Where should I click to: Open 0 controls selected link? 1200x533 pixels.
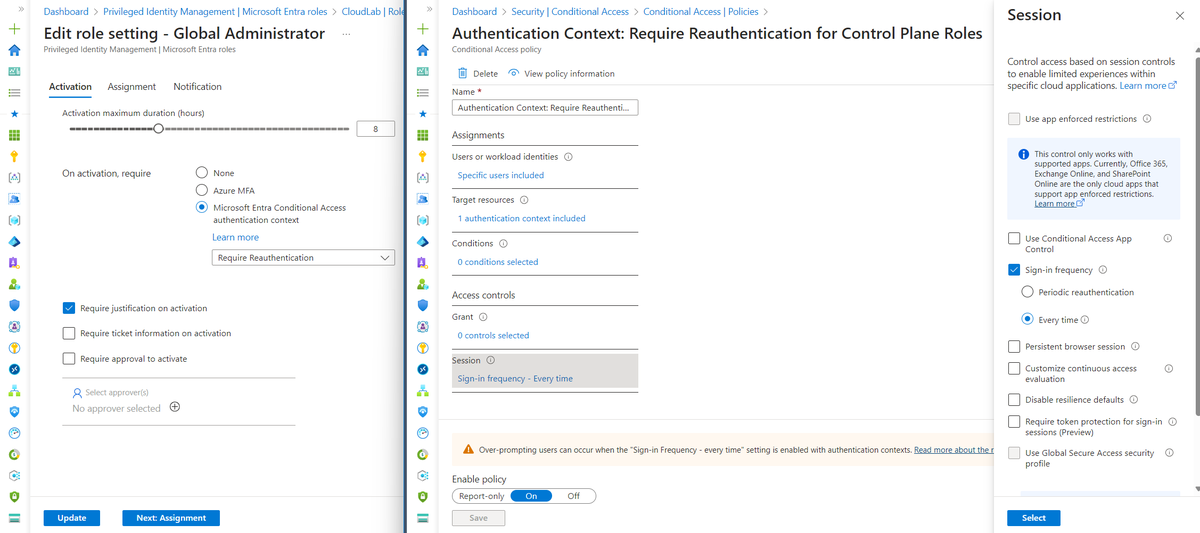(494, 335)
